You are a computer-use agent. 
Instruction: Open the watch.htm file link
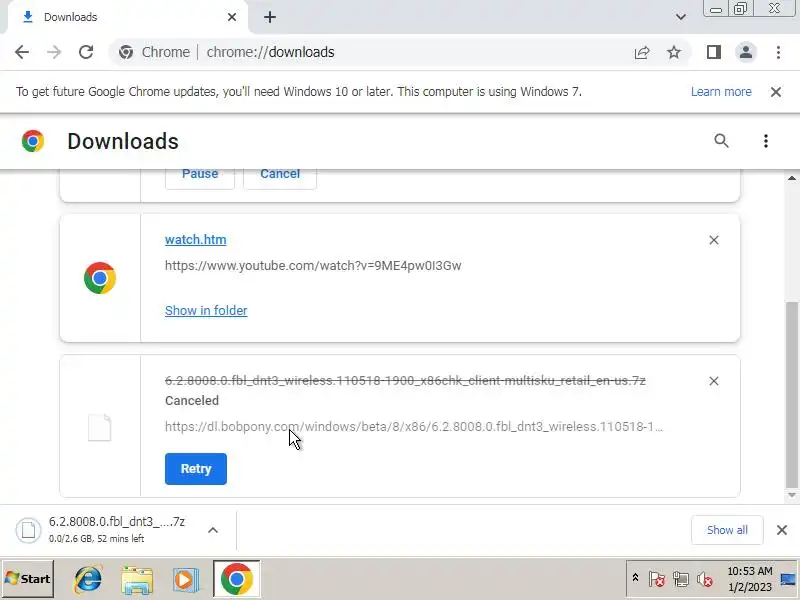[x=195, y=240]
